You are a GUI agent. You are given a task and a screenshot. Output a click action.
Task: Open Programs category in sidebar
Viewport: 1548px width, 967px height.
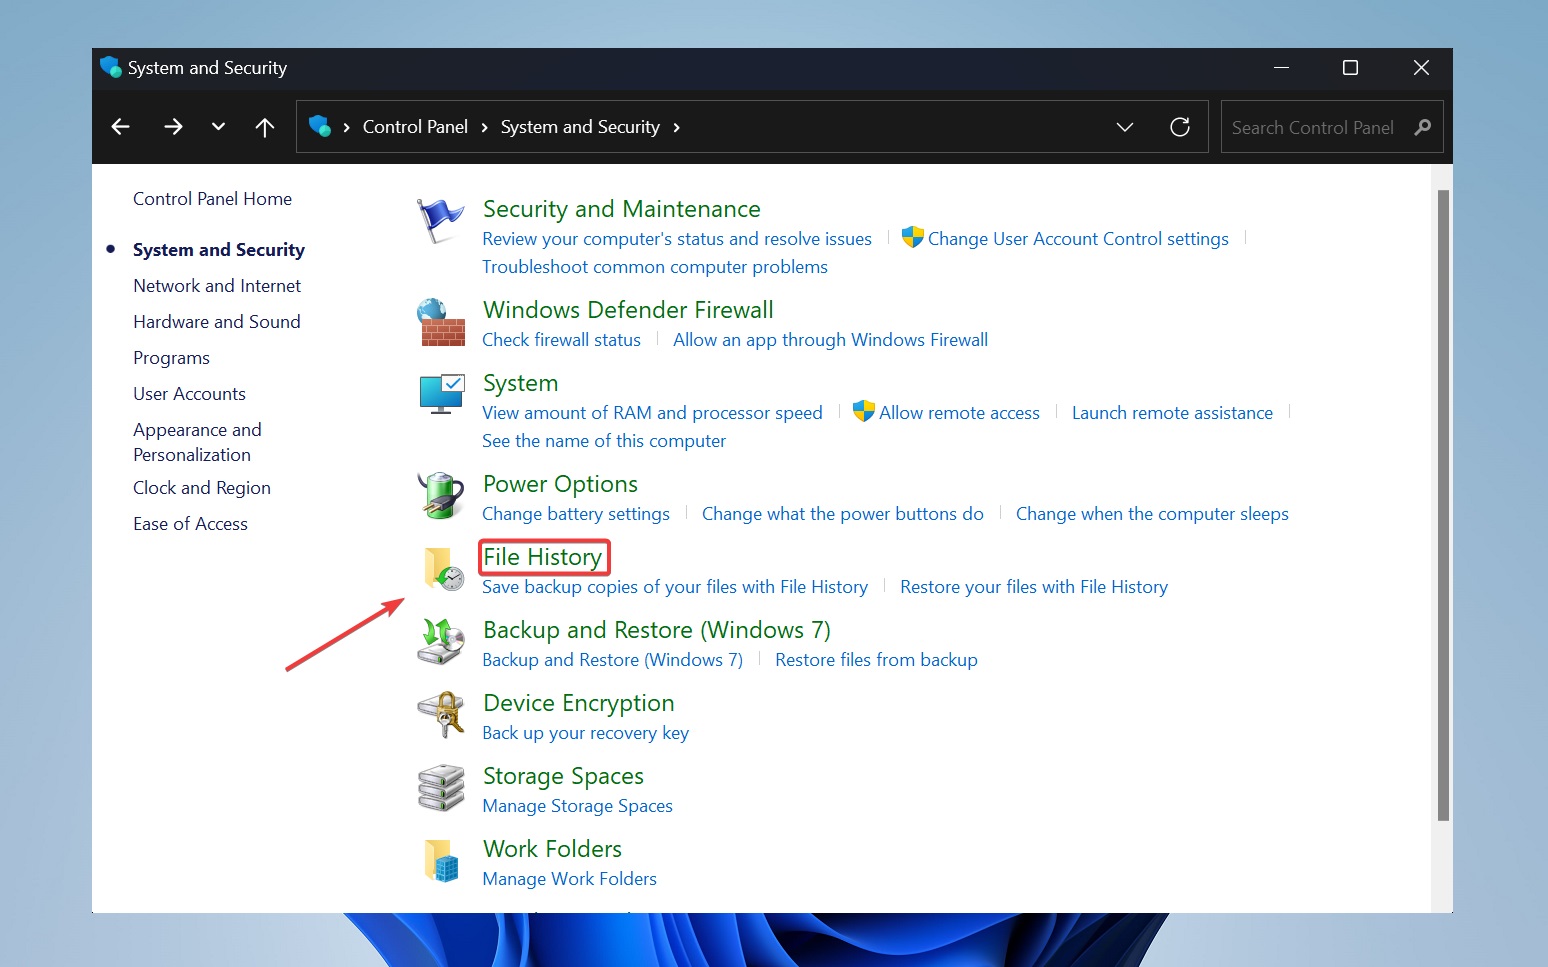pyautogui.click(x=171, y=358)
